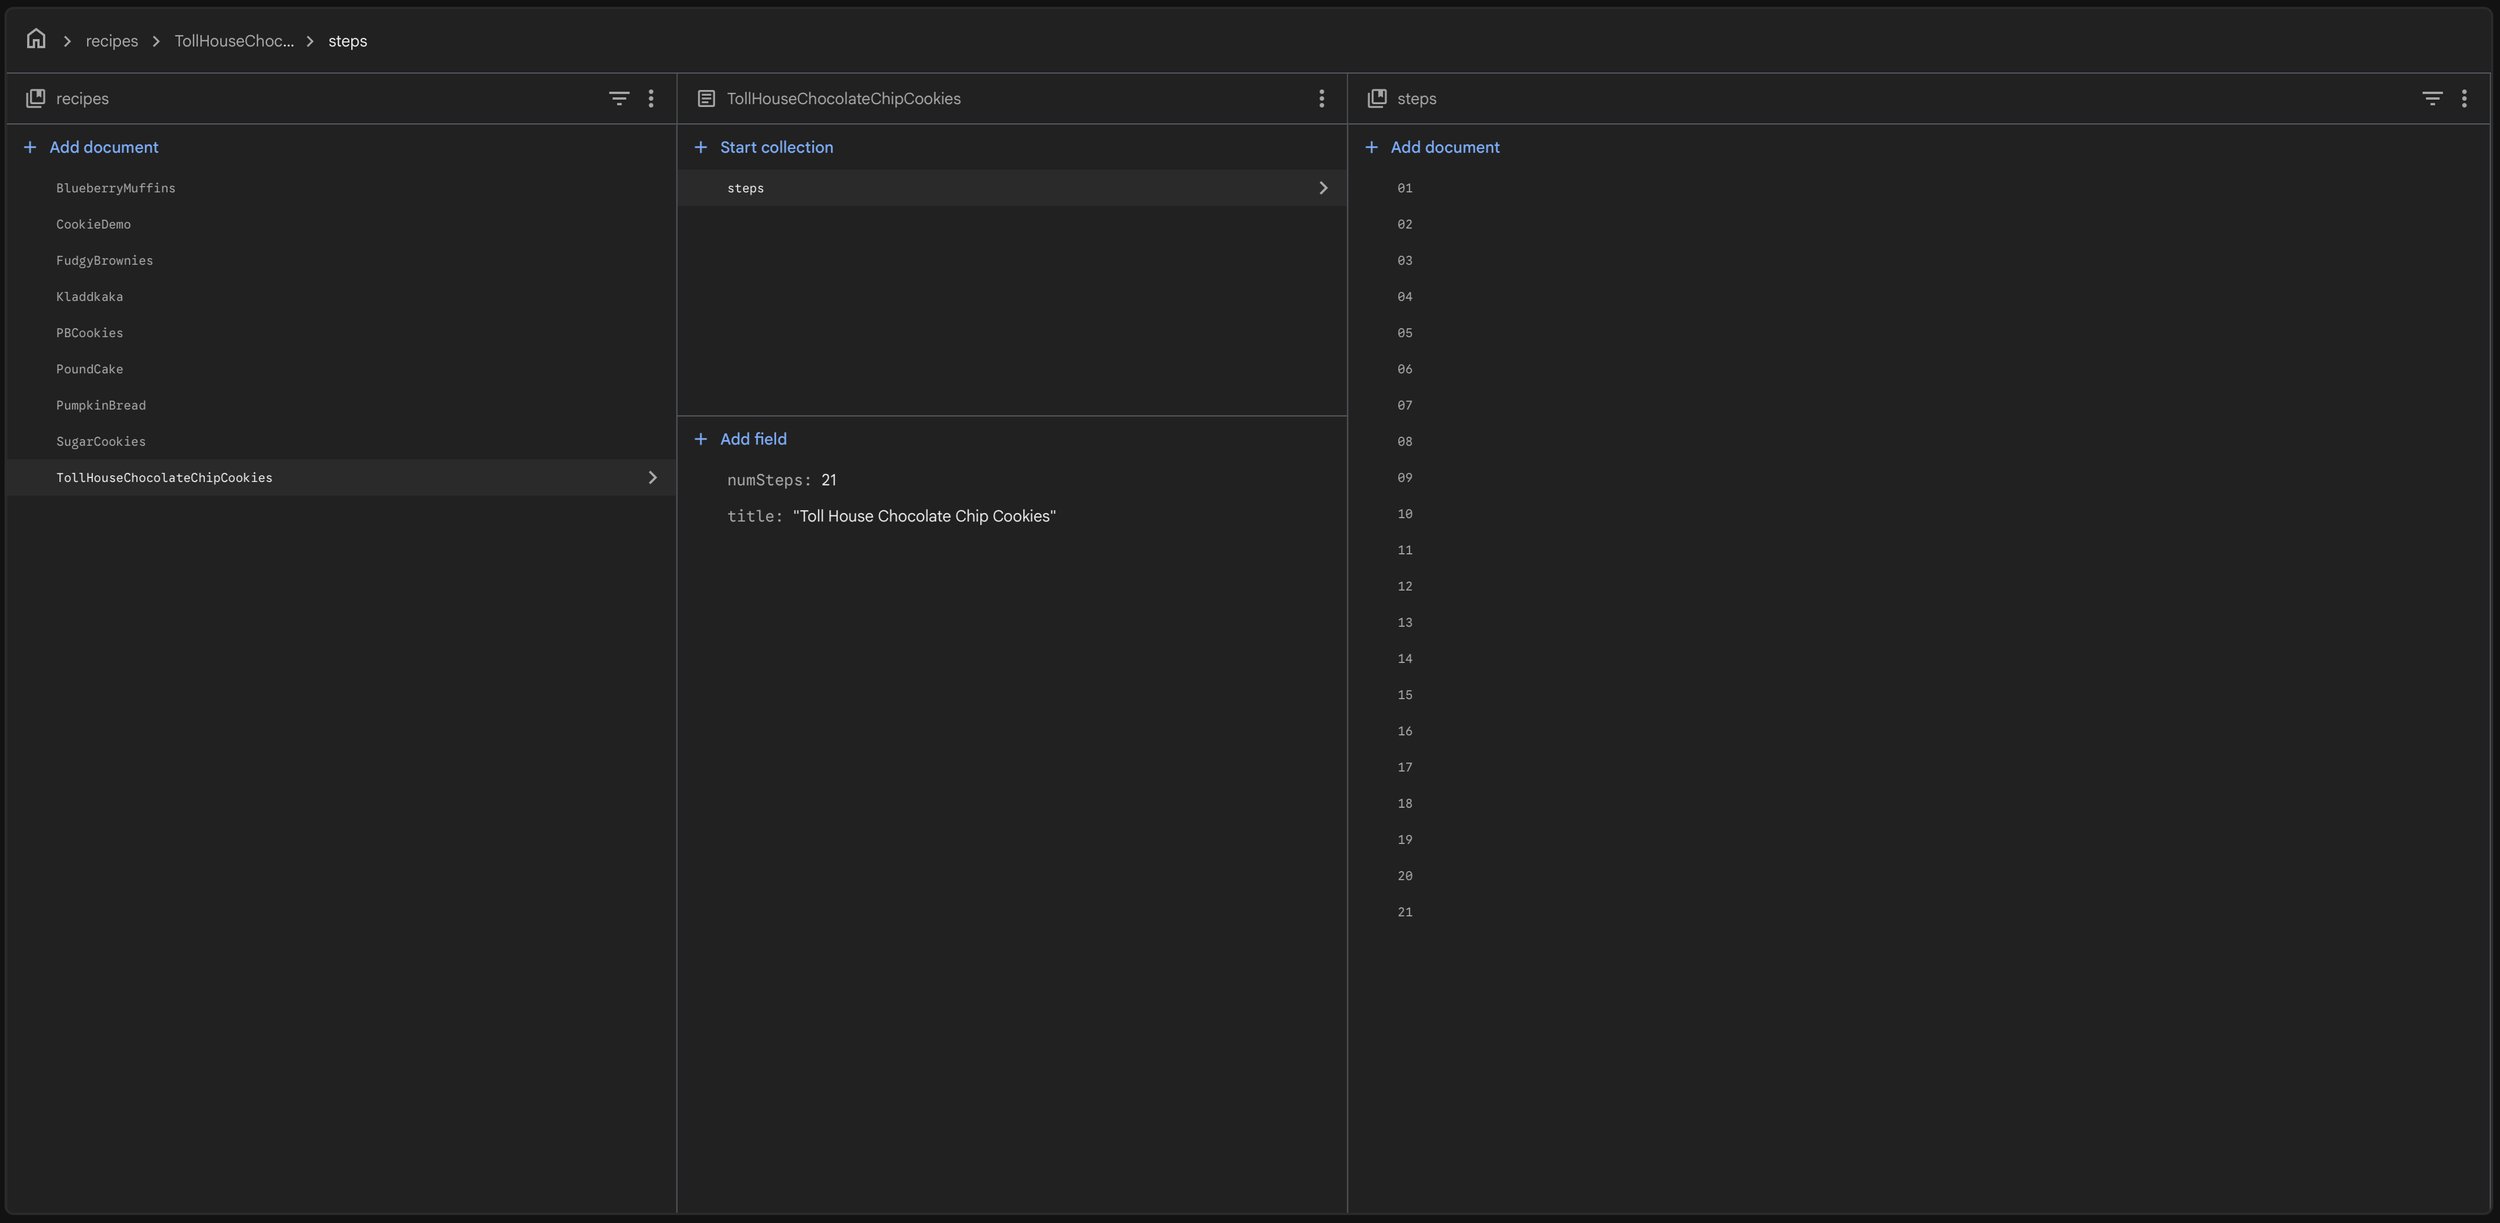Open the Kladdkaka recipe document
Screen dimensions: 2500x1223
coord(90,297)
